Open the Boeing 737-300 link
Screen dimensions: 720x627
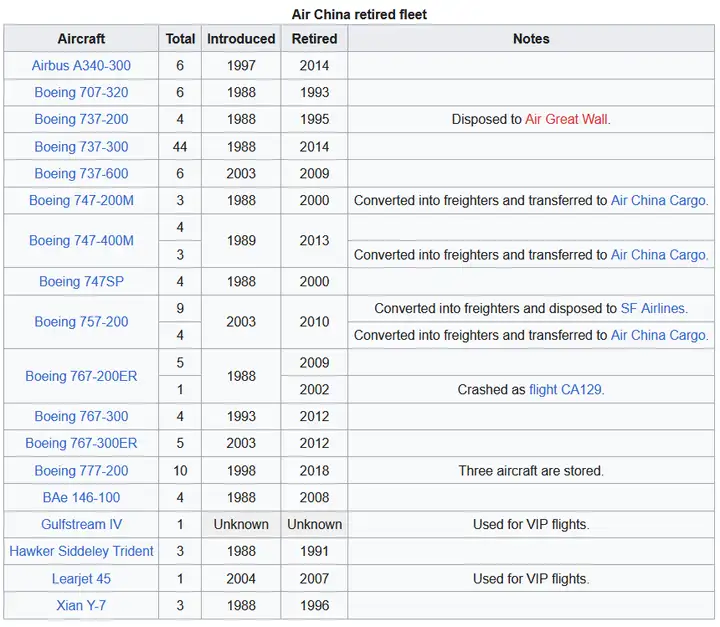(x=81, y=147)
